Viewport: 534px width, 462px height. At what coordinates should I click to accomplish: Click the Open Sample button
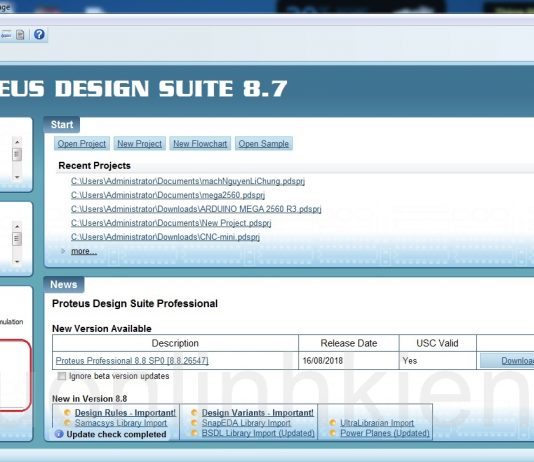[264, 144]
